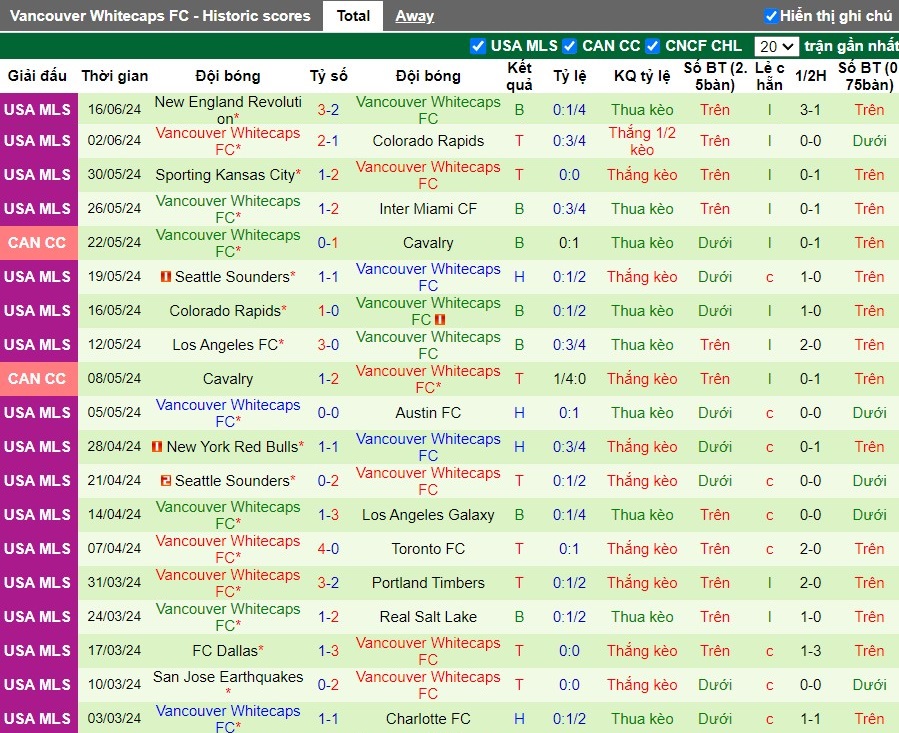The image size is (899, 733).
Task: Click the KQ tỷ lệ column header
Action: click(642, 76)
